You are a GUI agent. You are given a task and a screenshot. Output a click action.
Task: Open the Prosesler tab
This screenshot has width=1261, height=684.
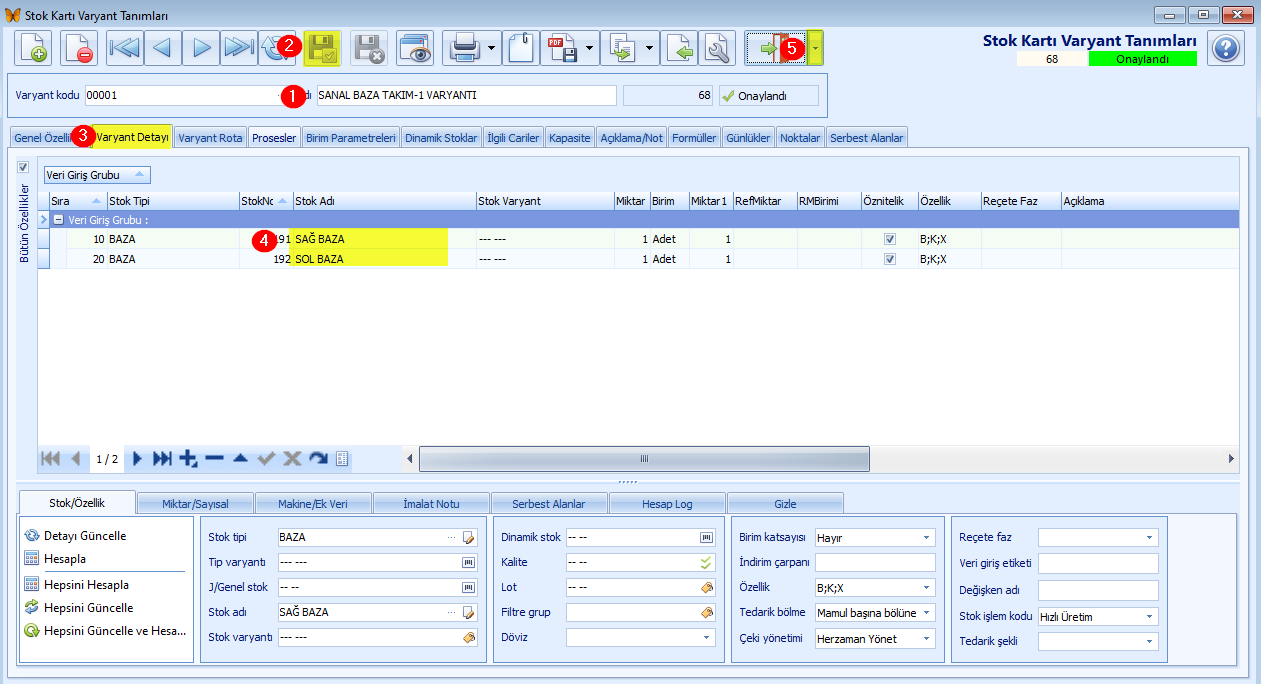click(x=274, y=138)
